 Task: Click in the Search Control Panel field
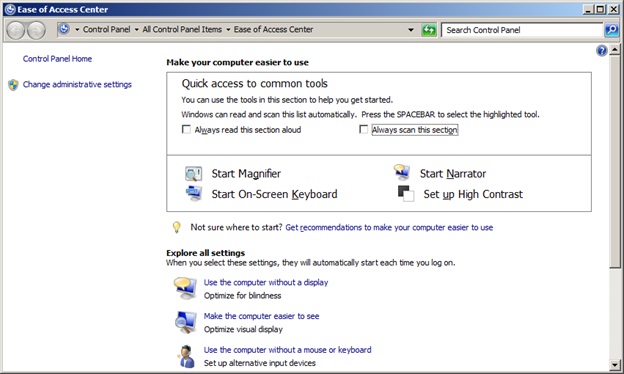(x=522, y=30)
